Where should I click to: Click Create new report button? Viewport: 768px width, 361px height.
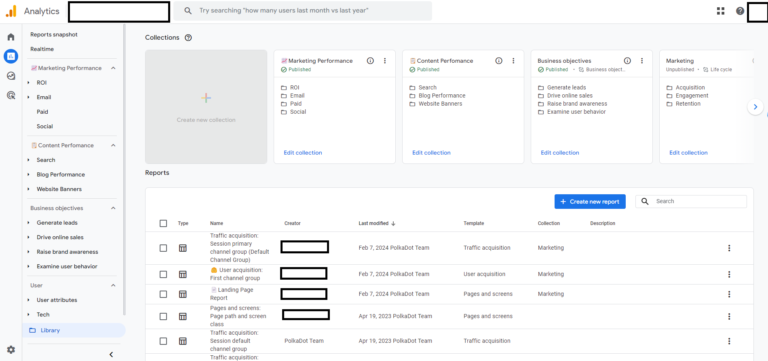point(590,201)
